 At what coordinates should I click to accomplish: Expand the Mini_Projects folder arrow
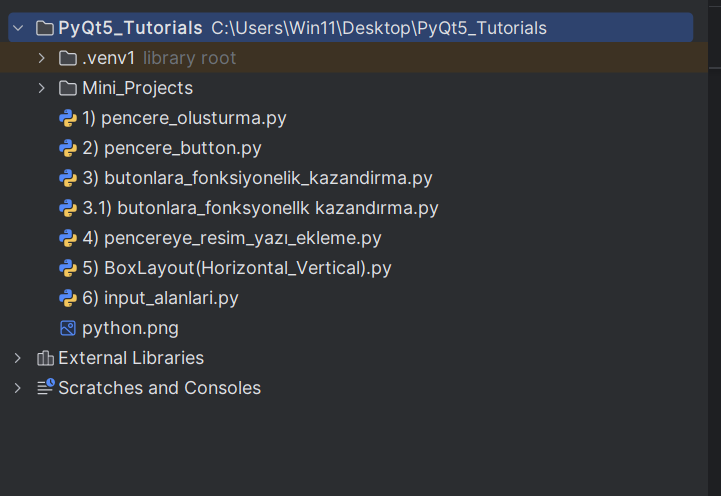(x=41, y=88)
